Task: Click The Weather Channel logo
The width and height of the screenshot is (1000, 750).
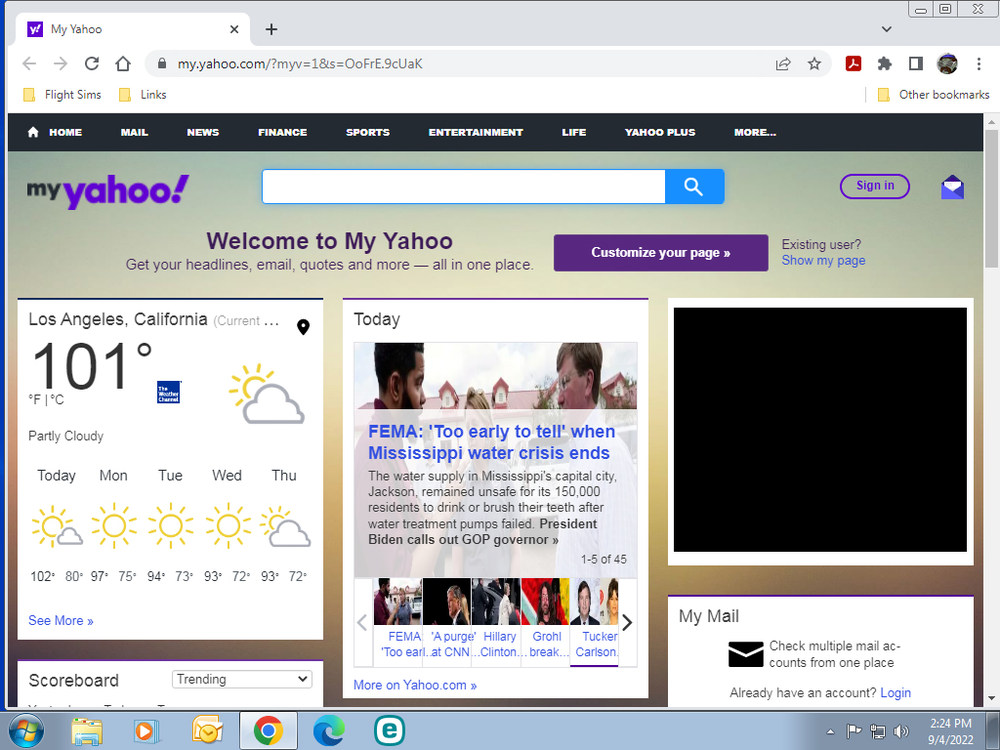Action: (x=169, y=392)
